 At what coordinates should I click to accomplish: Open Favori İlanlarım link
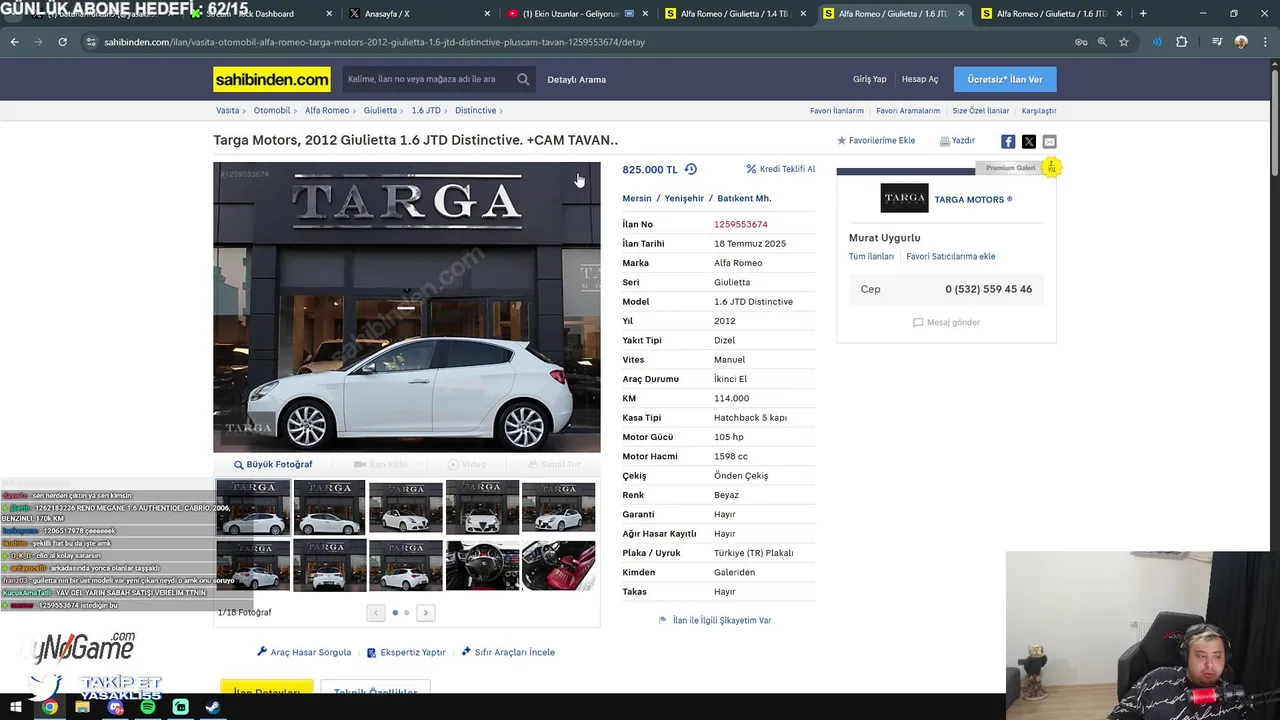tap(837, 111)
